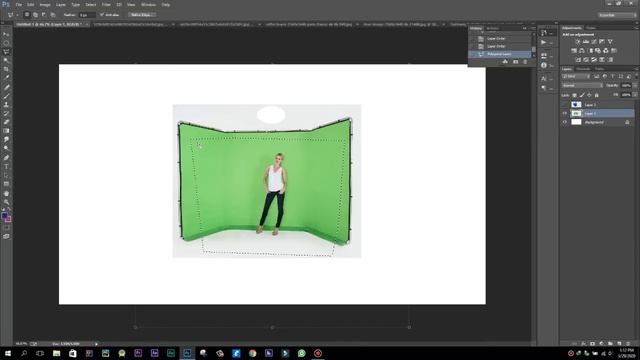Open the Fill slider dropdown arrow
This screenshot has height=360, width=640.
[x=635, y=95]
